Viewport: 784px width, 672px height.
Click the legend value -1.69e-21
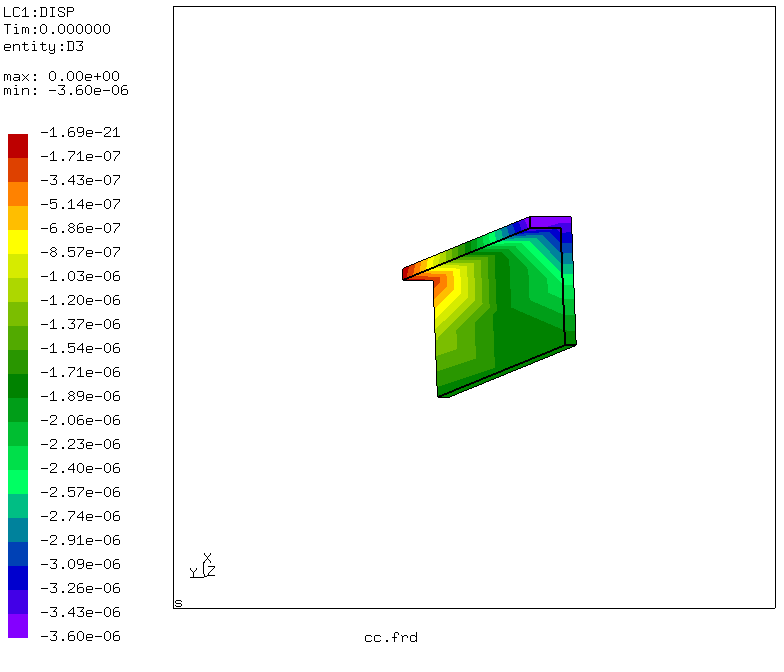(80, 132)
